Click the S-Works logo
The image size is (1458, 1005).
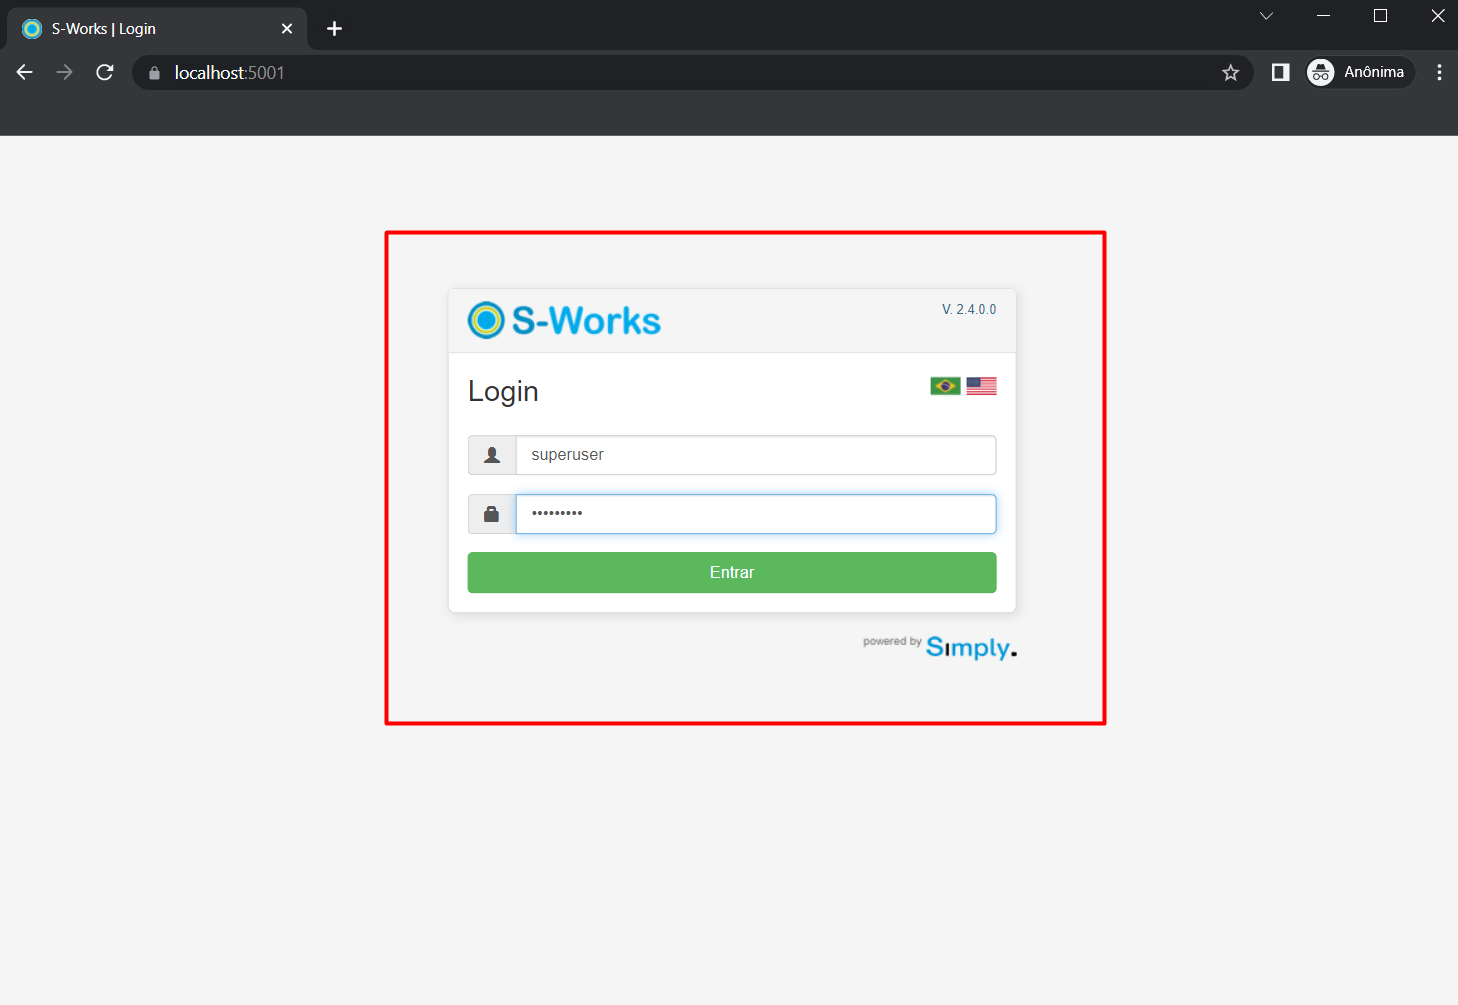point(564,320)
